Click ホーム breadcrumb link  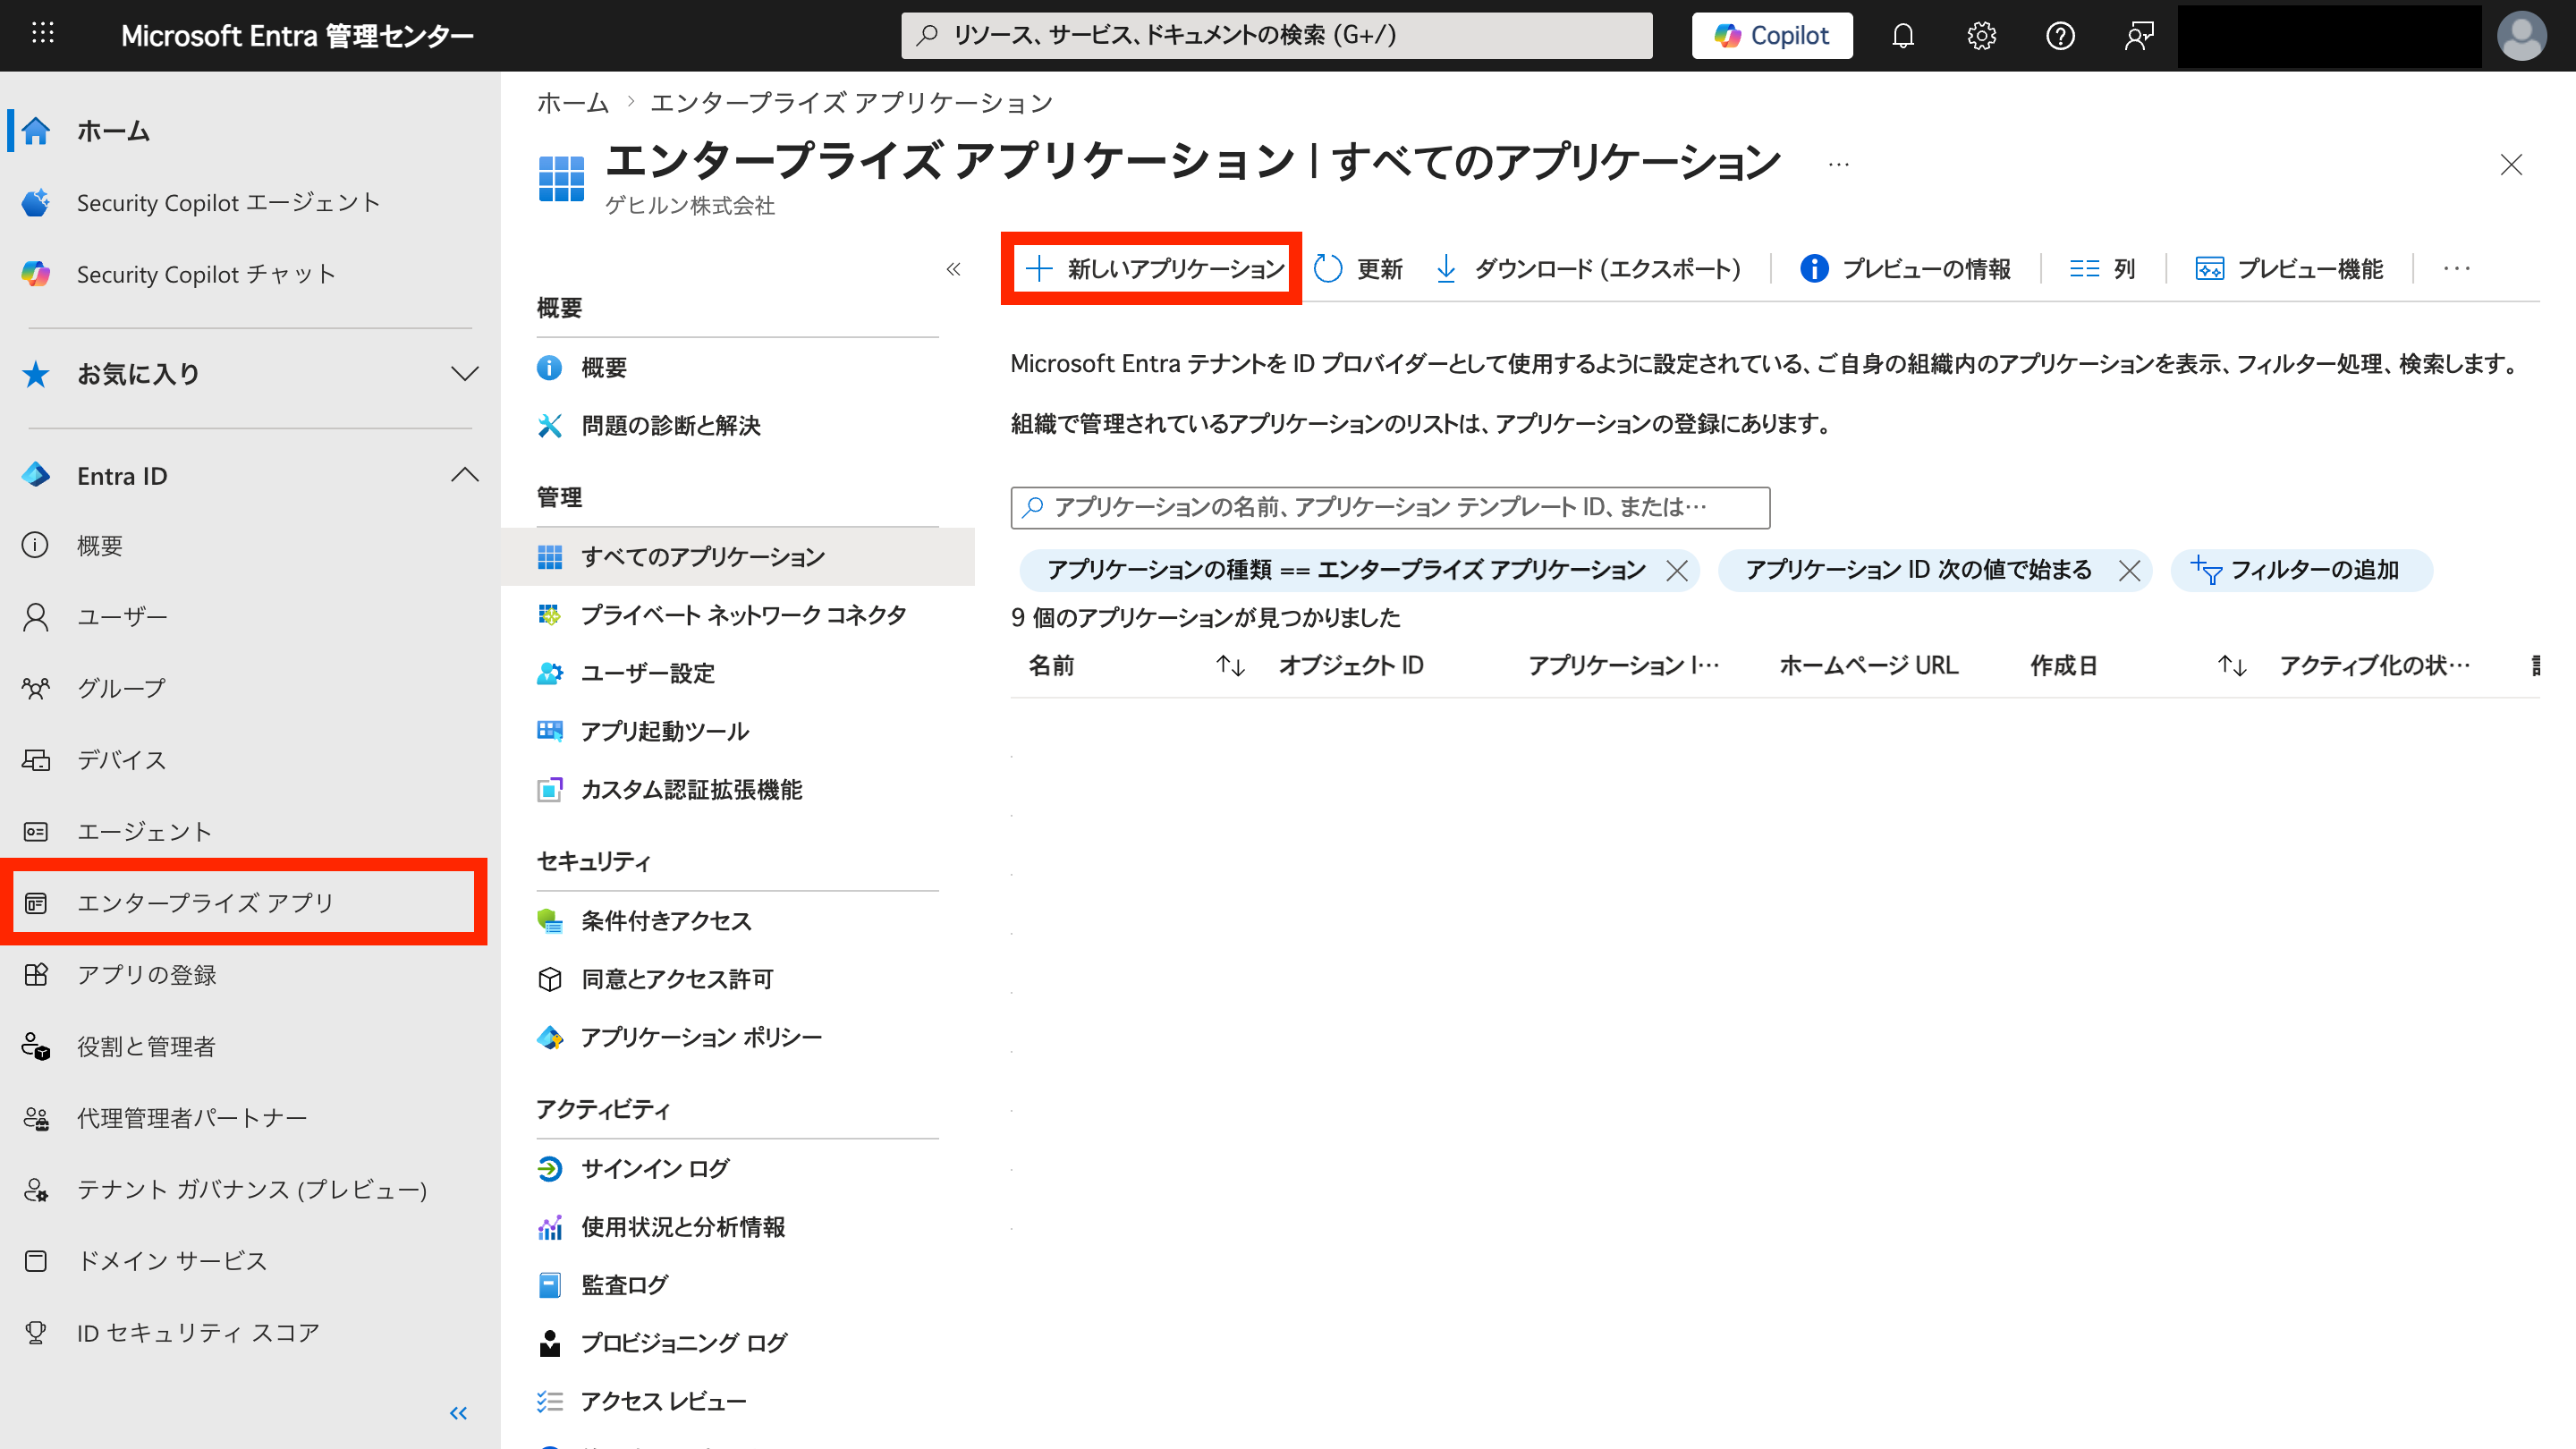(x=573, y=103)
